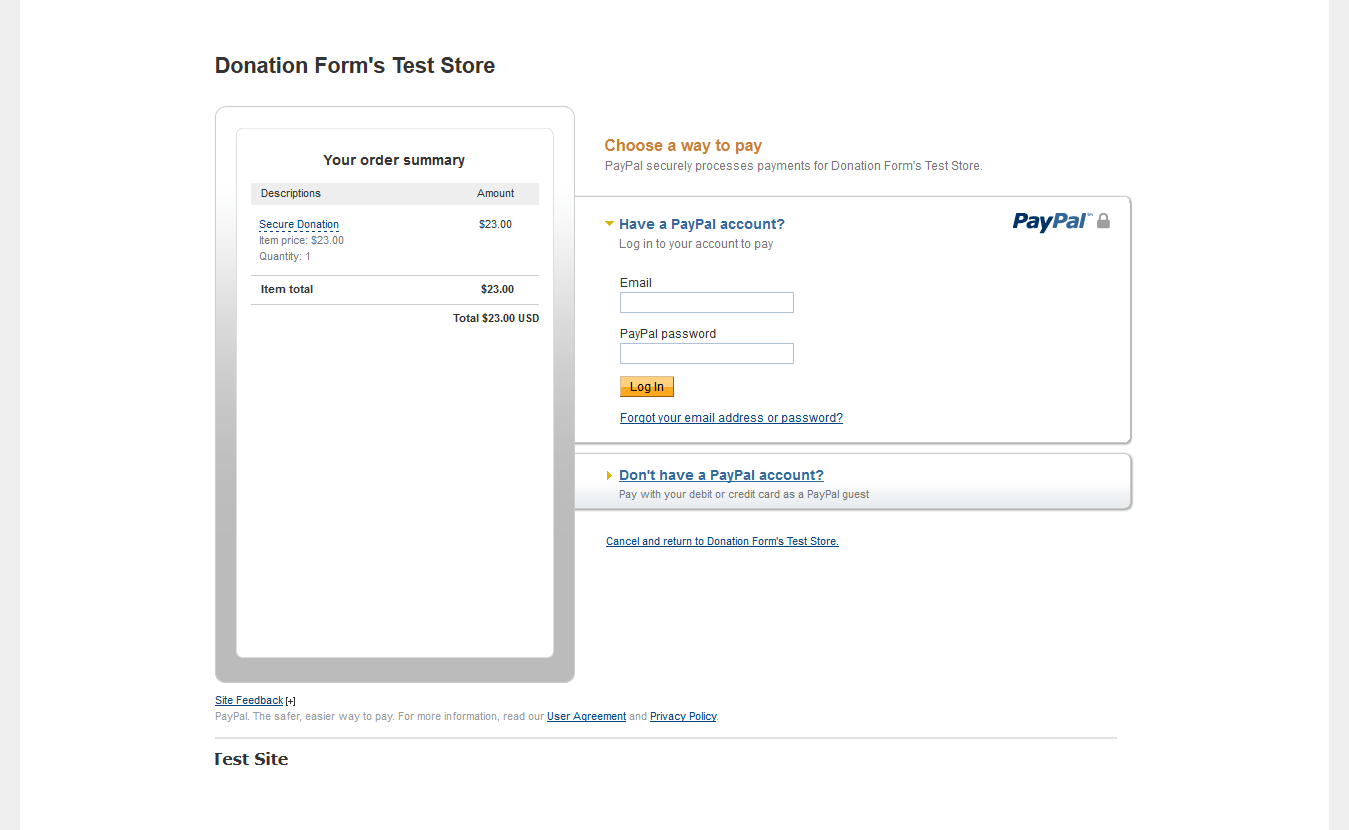Click the Donation Form's Test Store heading
The width and height of the screenshot is (1349, 830).
(354, 65)
